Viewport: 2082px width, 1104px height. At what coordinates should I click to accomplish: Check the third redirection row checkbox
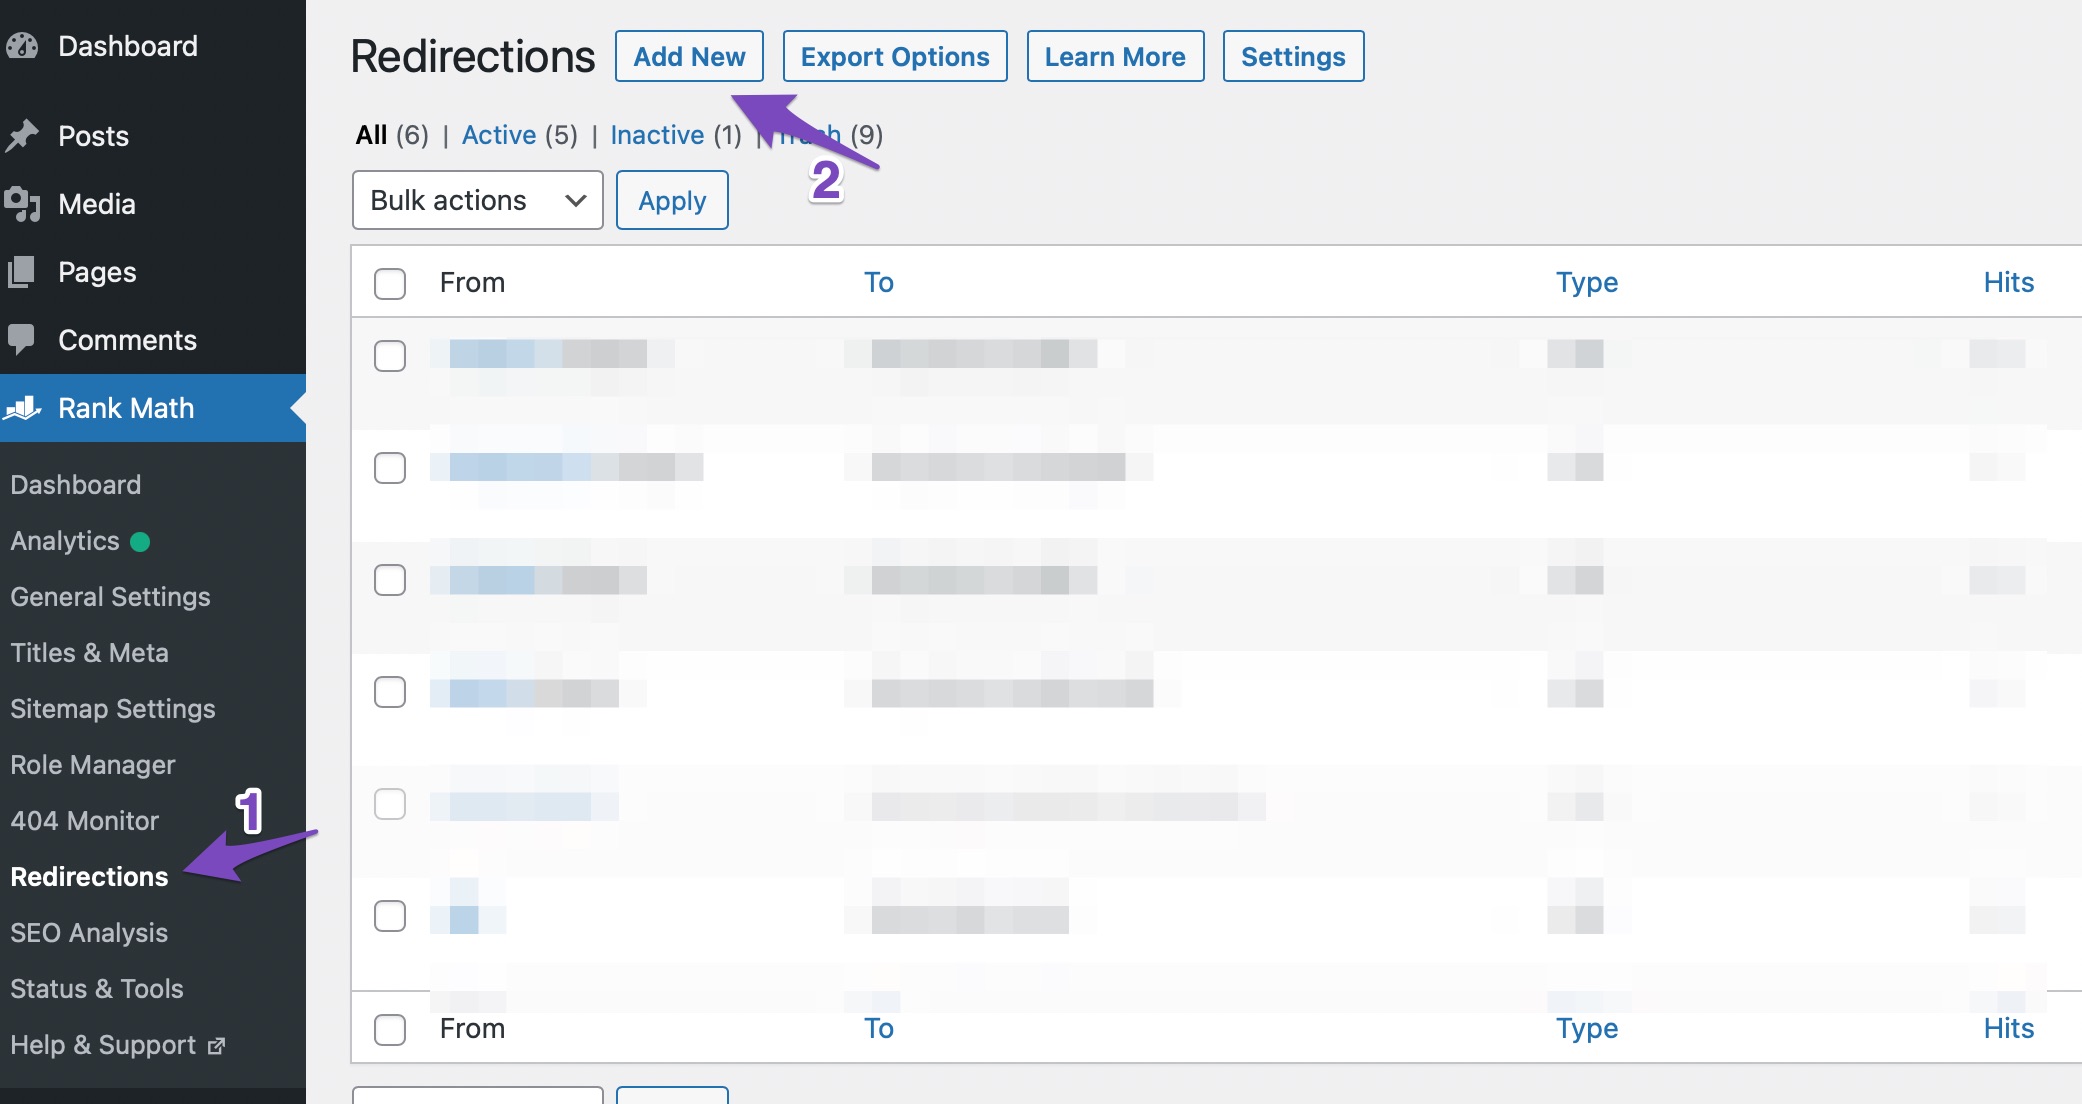(x=390, y=580)
